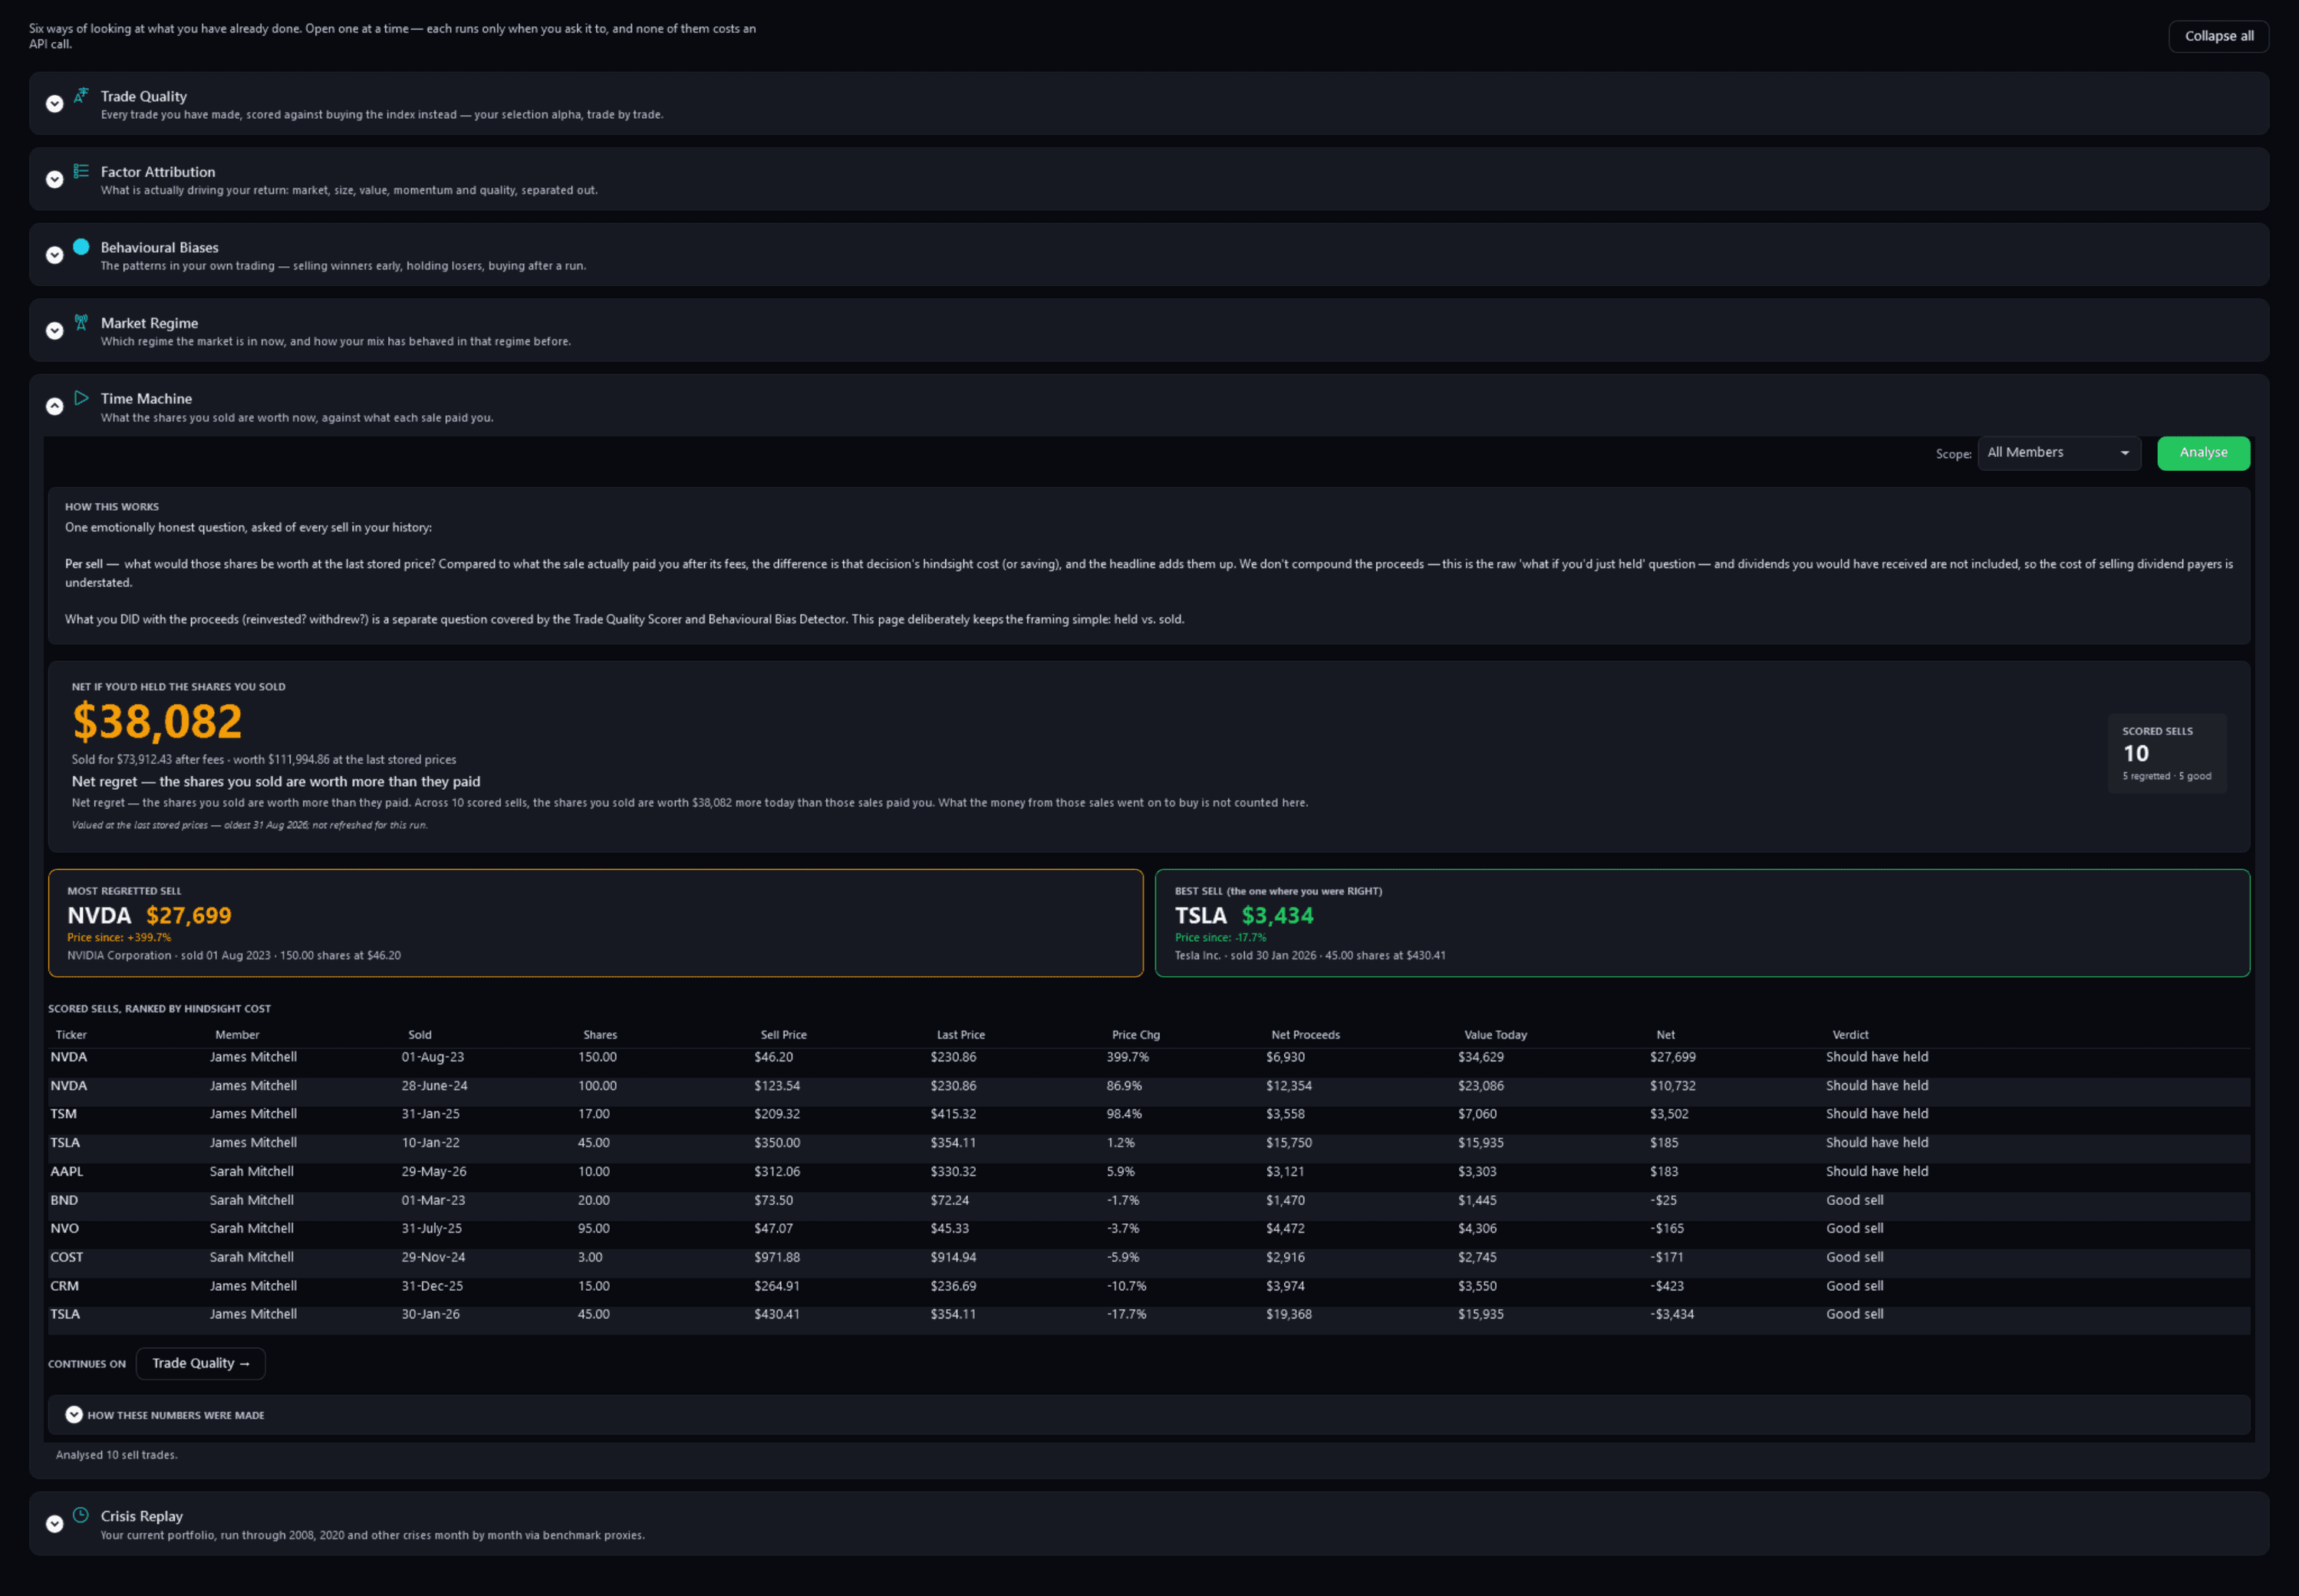Open the Best Sell TSLA card
This screenshot has height=1596, width=2299.
(x=1702, y=923)
